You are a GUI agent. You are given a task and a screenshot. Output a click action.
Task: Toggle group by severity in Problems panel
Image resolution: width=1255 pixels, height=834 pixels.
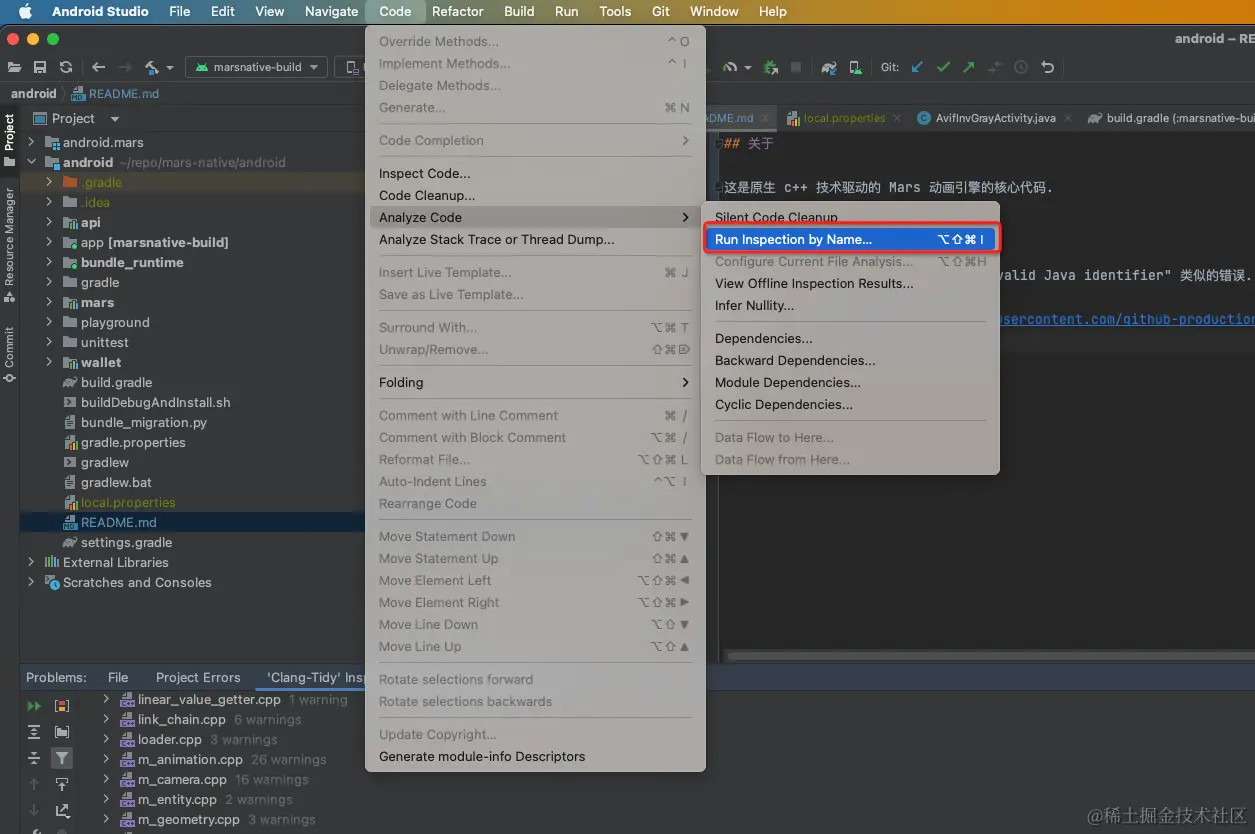(x=62, y=706)
